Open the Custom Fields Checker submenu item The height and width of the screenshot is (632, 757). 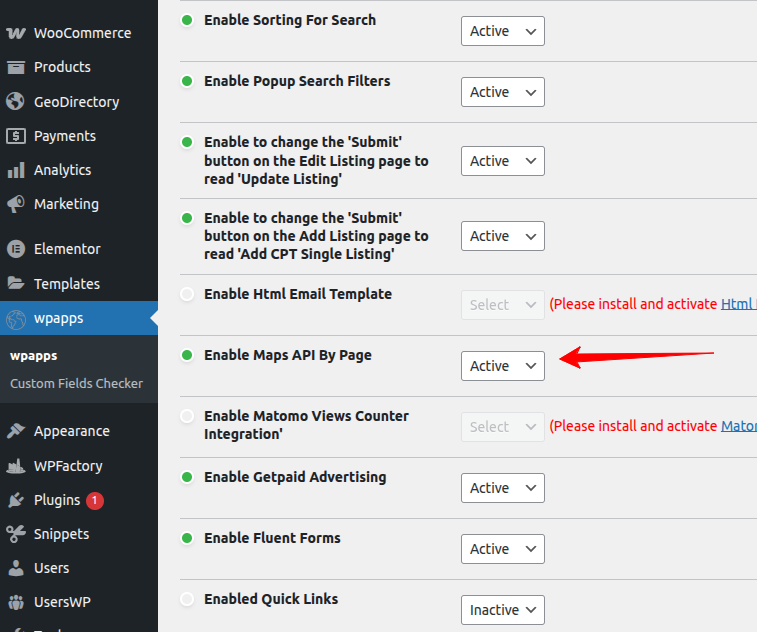76,383
